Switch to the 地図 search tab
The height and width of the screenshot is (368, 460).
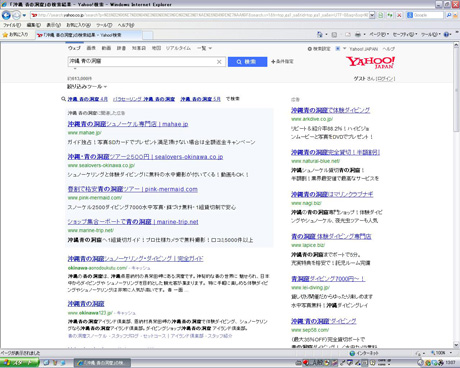(156, 48)
